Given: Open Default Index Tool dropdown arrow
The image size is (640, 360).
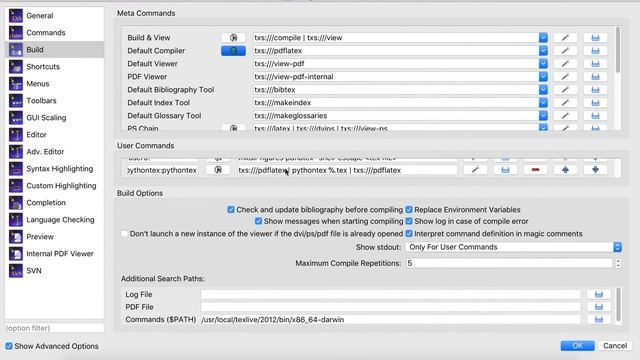Looking at the screenshot, I should tap(543, 103).
